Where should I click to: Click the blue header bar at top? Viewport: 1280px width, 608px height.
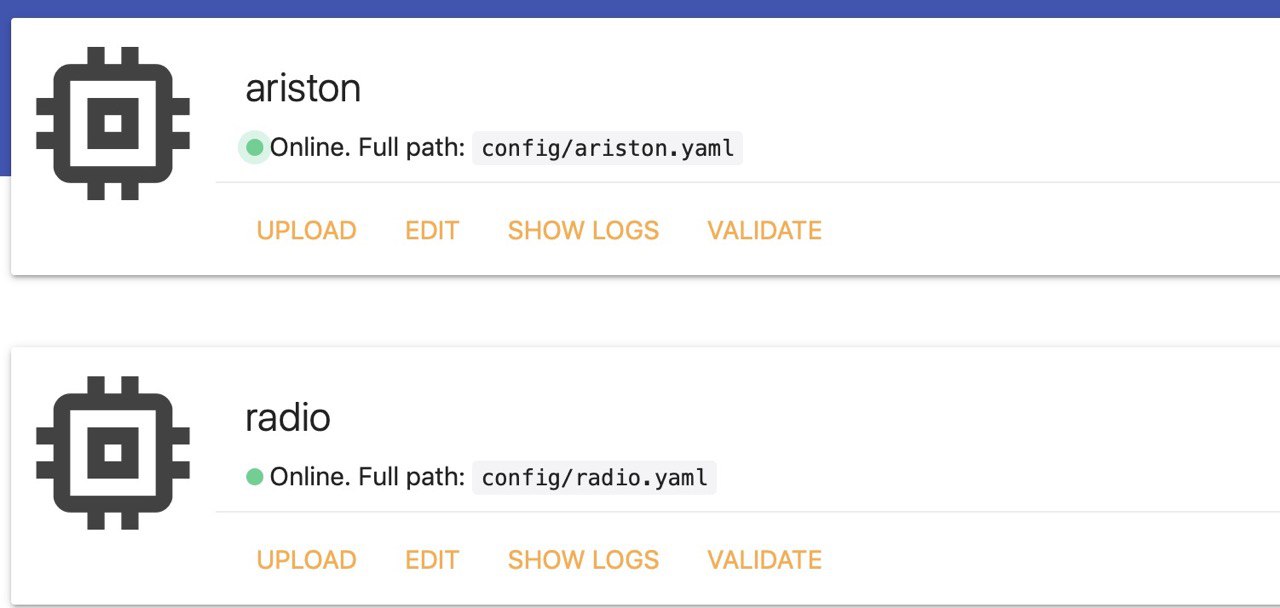coord(640,8)
